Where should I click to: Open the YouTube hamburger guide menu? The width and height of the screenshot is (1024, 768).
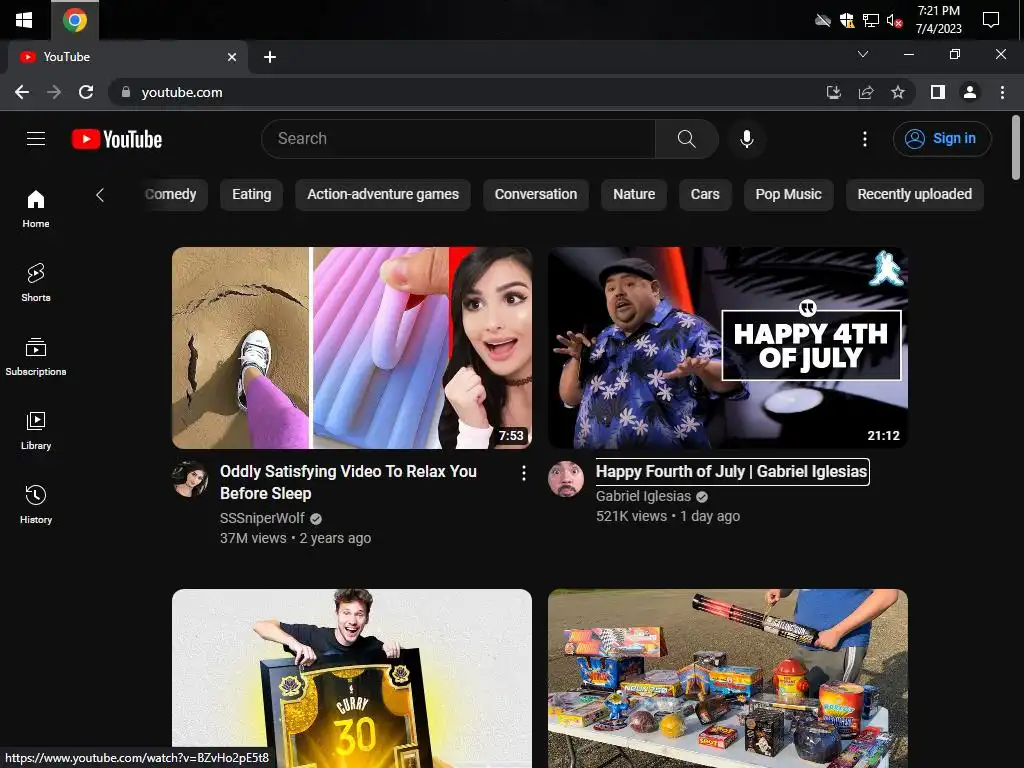36,138
